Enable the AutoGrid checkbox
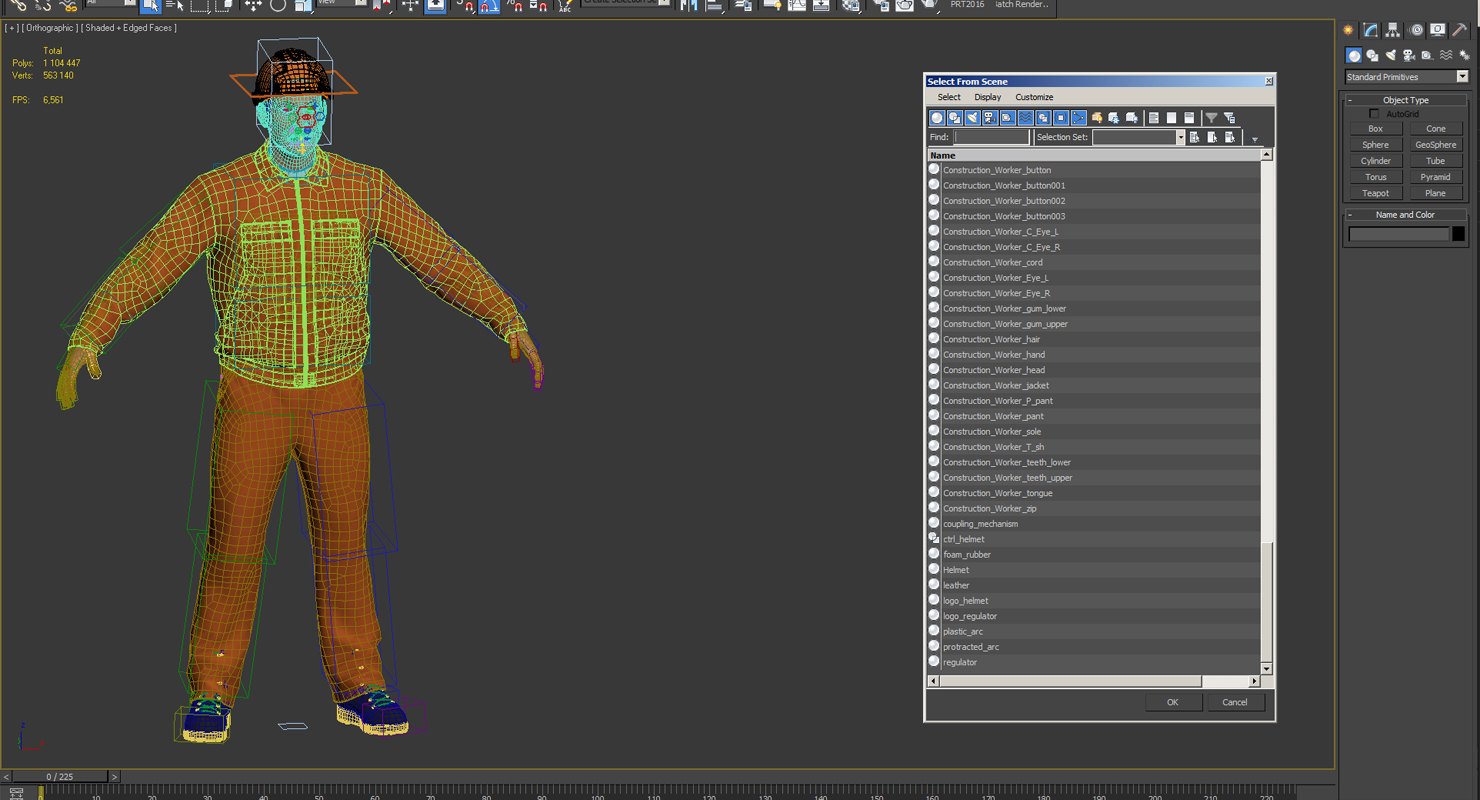Image resolution: width=1480 pixels, height=800 pixels. click(1374, 114)
